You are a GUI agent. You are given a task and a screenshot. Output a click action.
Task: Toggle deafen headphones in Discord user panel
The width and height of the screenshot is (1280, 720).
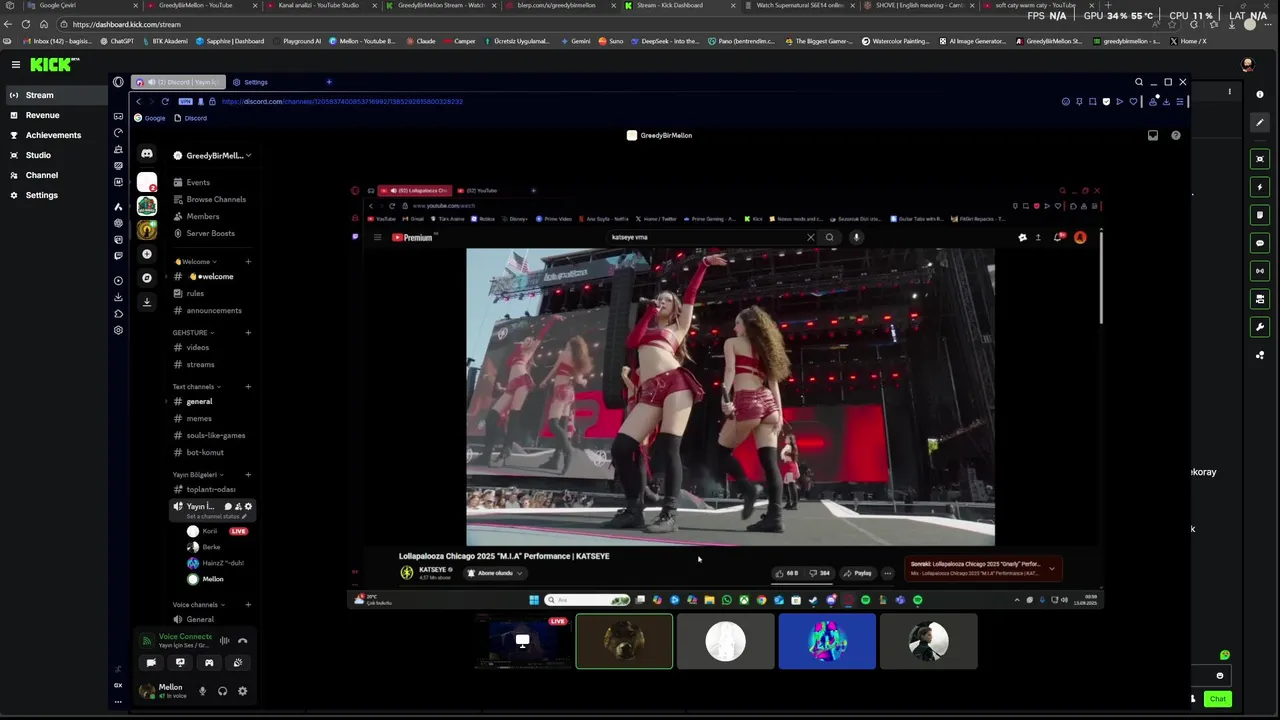click(x=222, y=691)
